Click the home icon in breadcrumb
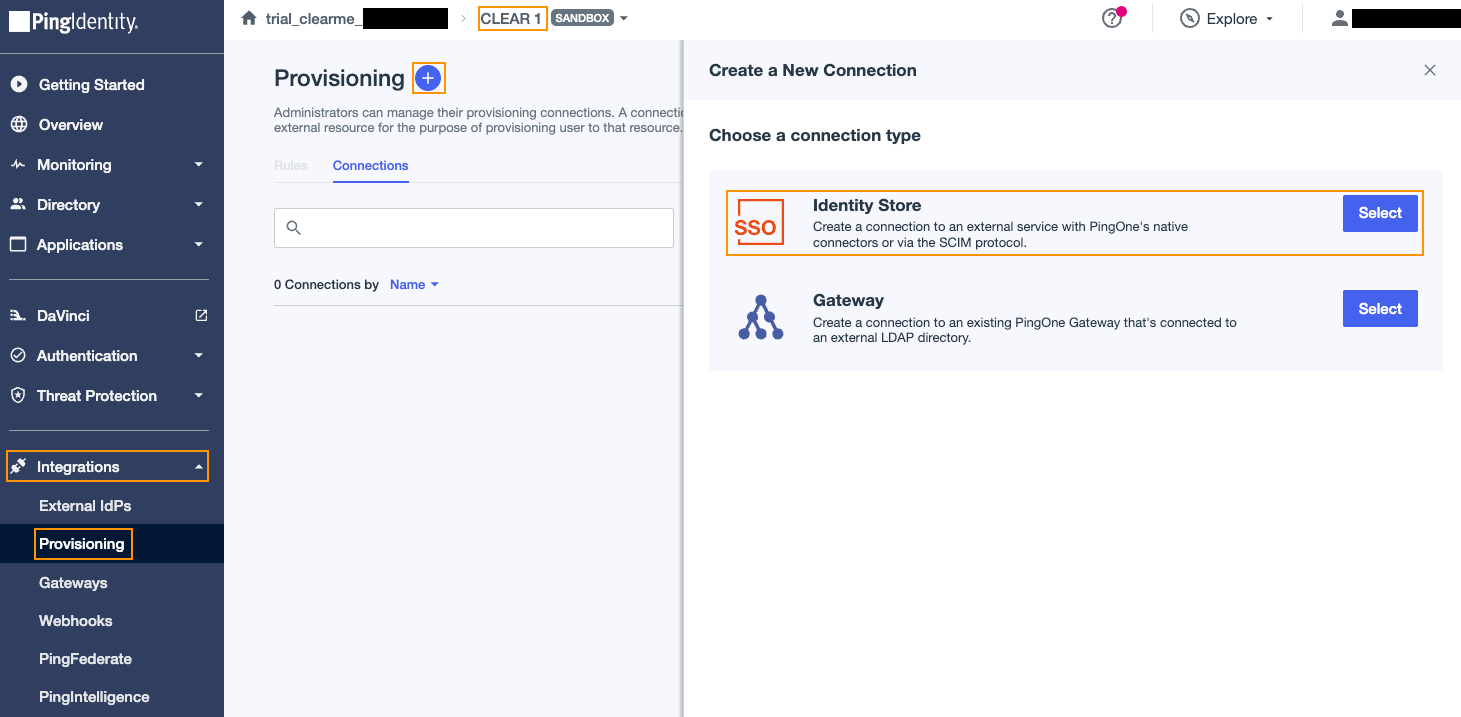The height and width of the screenshot is (717, 1461). click(249, 18)
